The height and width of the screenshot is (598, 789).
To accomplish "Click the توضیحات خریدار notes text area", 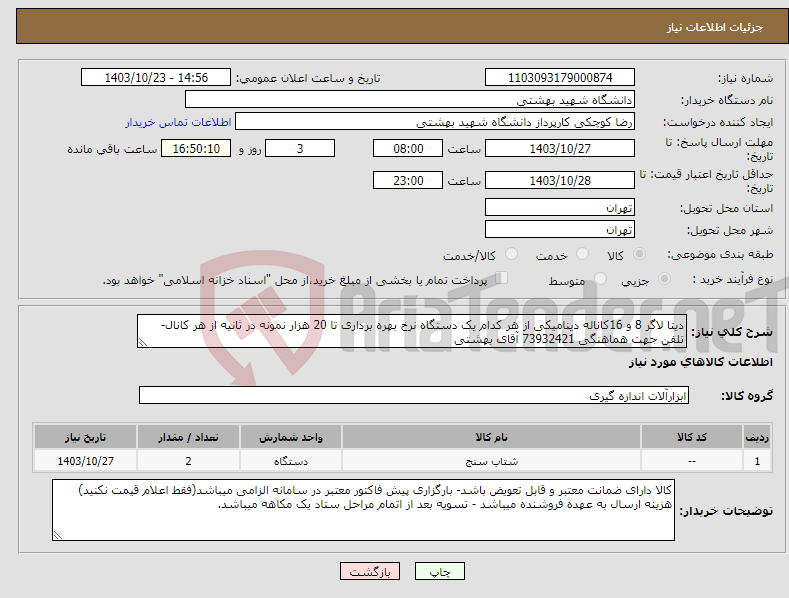I will click(x=363, y=510).
